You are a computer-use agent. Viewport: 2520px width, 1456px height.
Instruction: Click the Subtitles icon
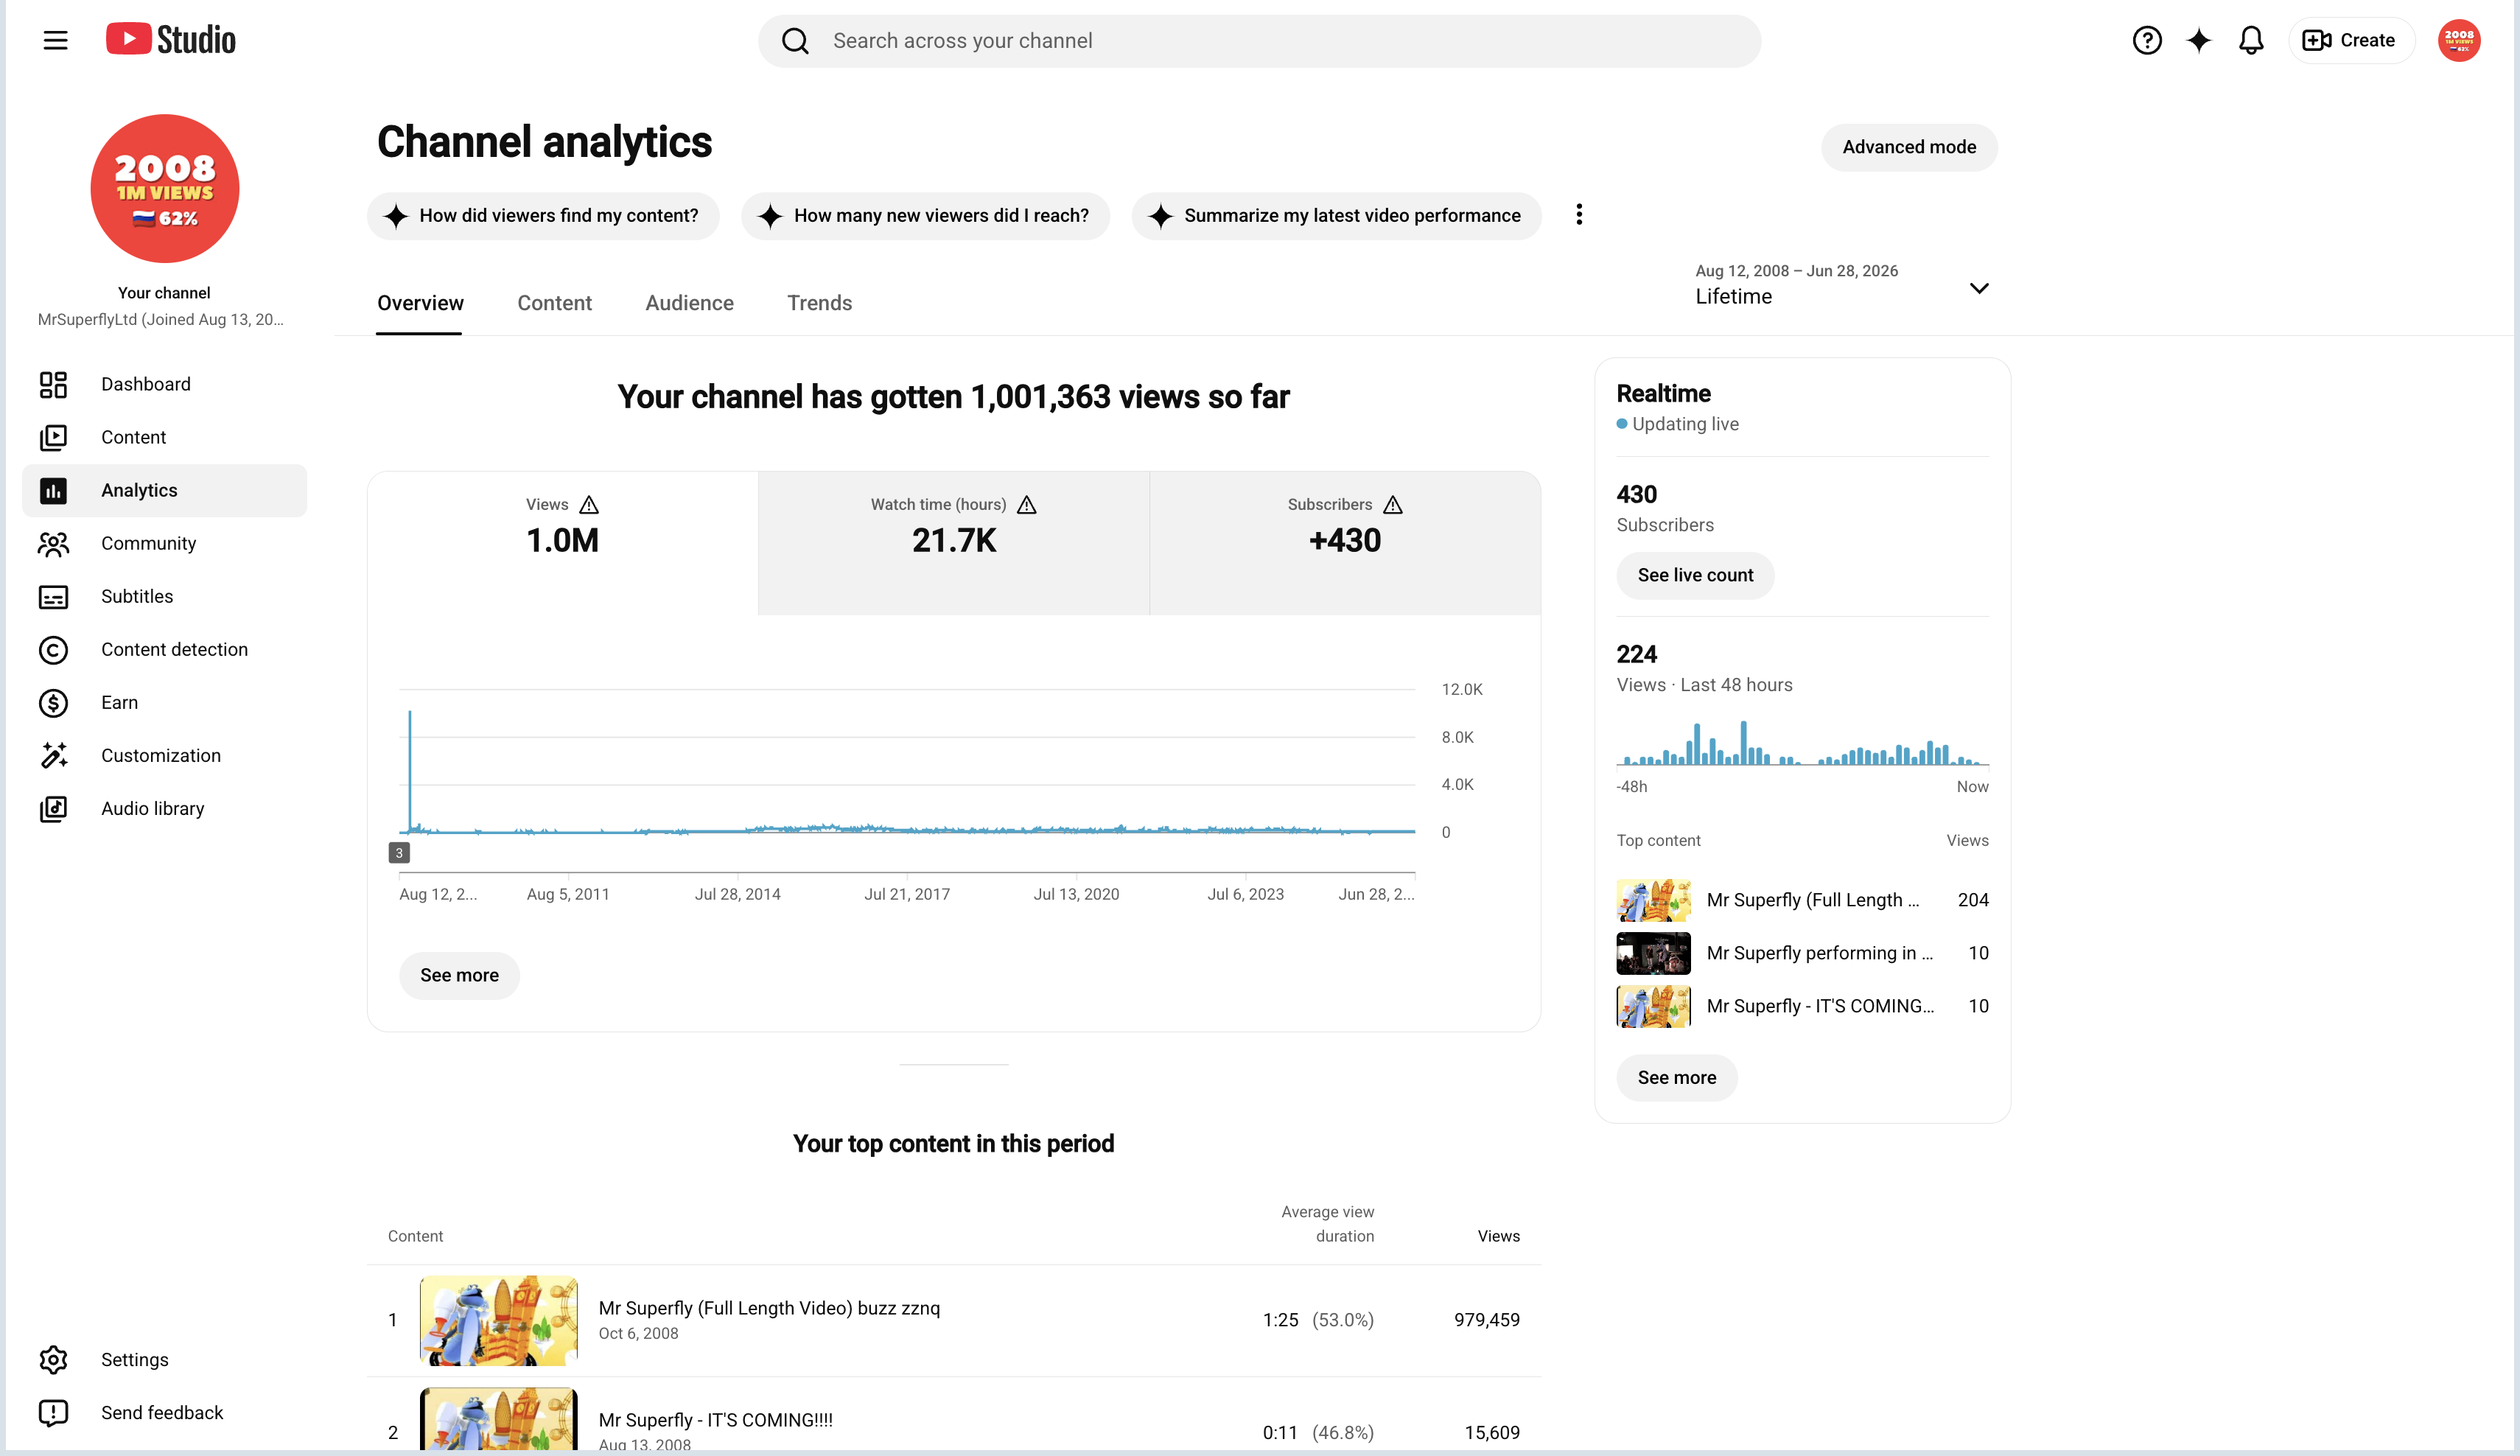point(53,597)
